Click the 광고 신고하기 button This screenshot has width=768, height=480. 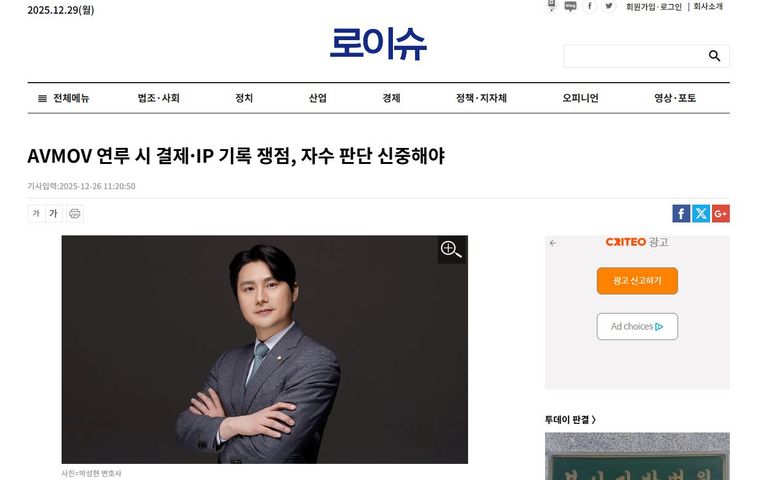pyautogui.click(x=637, y=281)
